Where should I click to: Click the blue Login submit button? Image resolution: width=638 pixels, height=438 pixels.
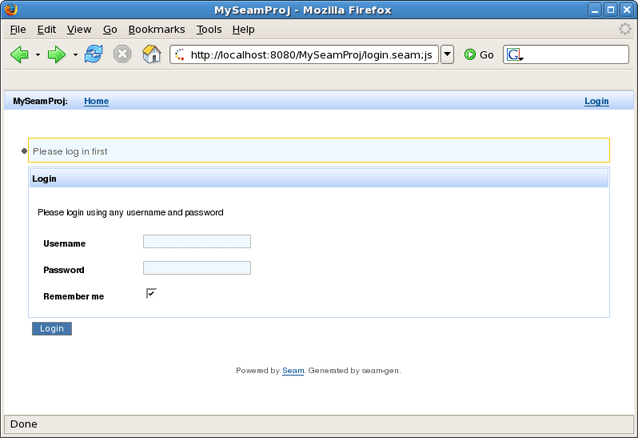pos(52,328)
